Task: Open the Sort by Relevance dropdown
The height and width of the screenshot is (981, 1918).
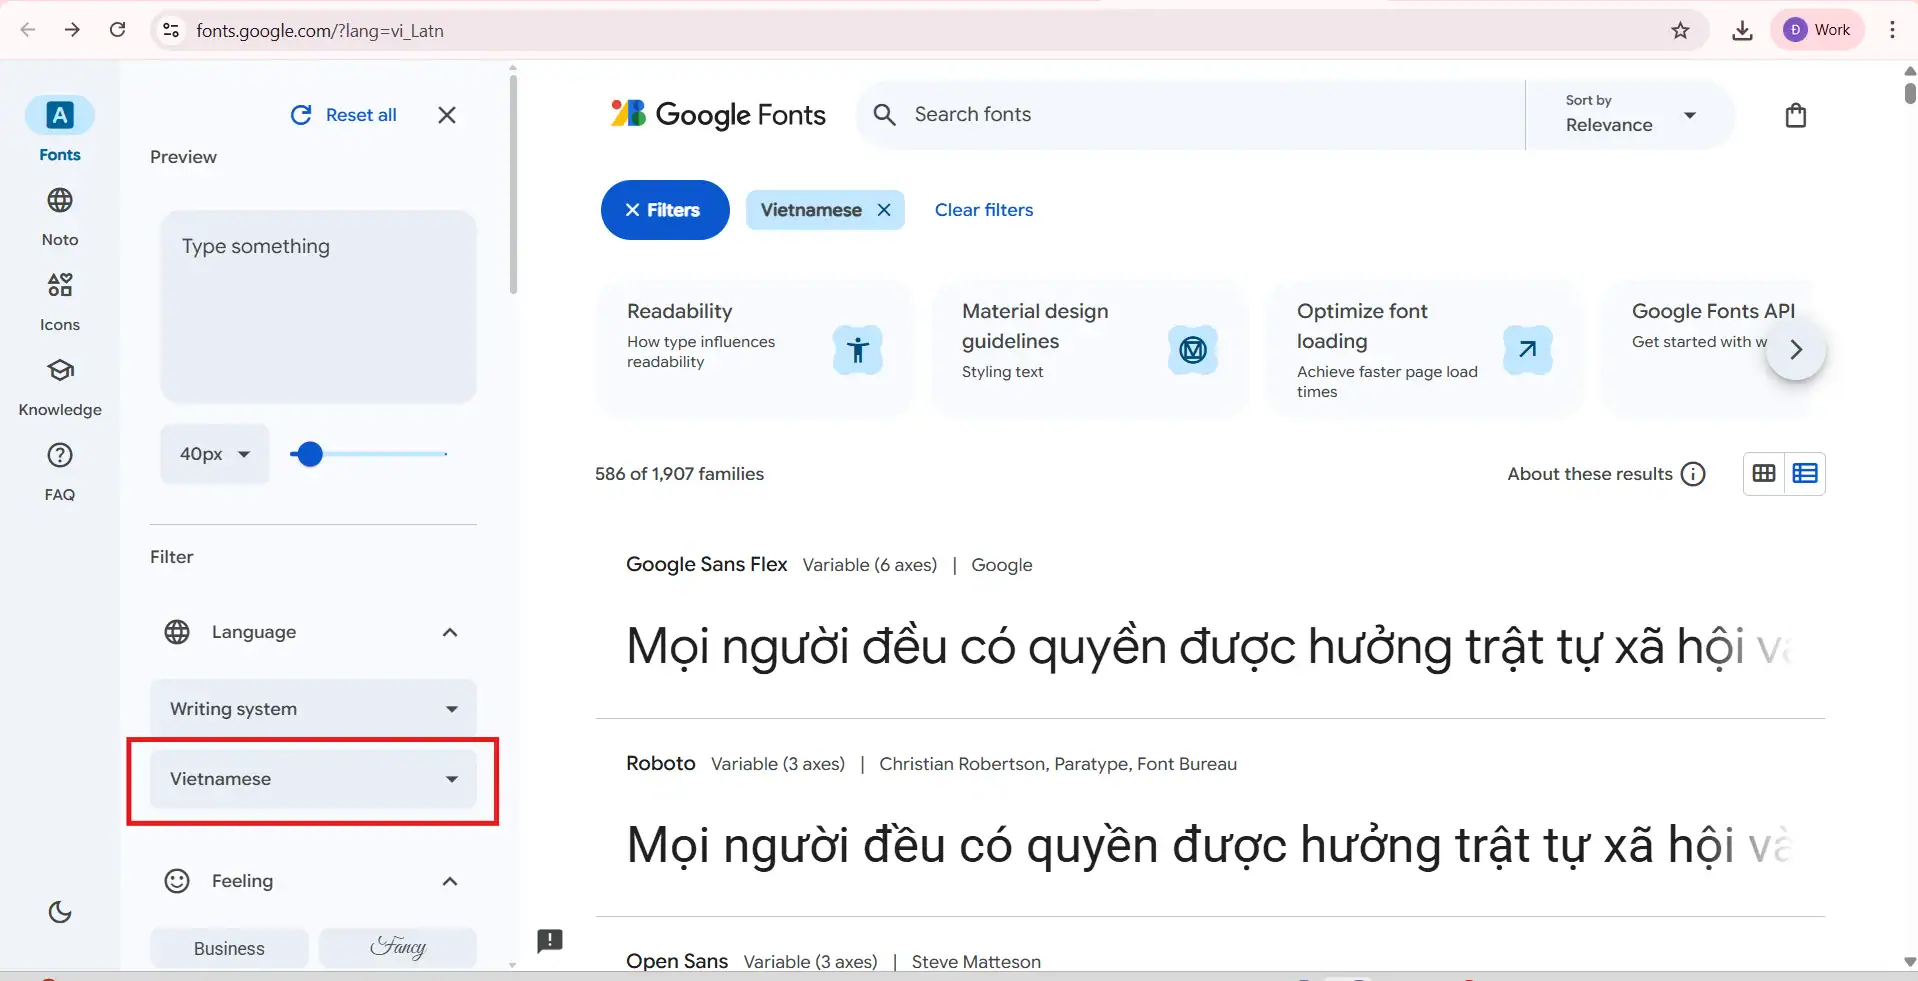Action: tap(1630, 115)
